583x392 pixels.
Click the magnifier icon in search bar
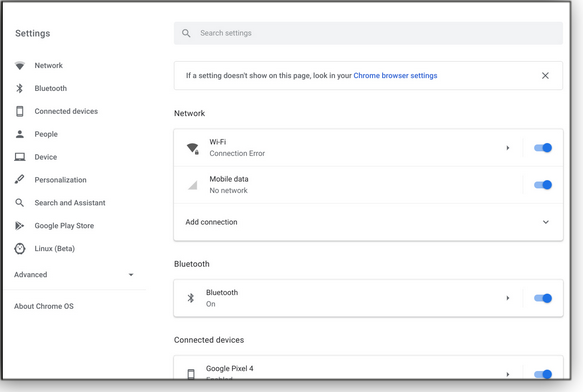coord(186,33)
